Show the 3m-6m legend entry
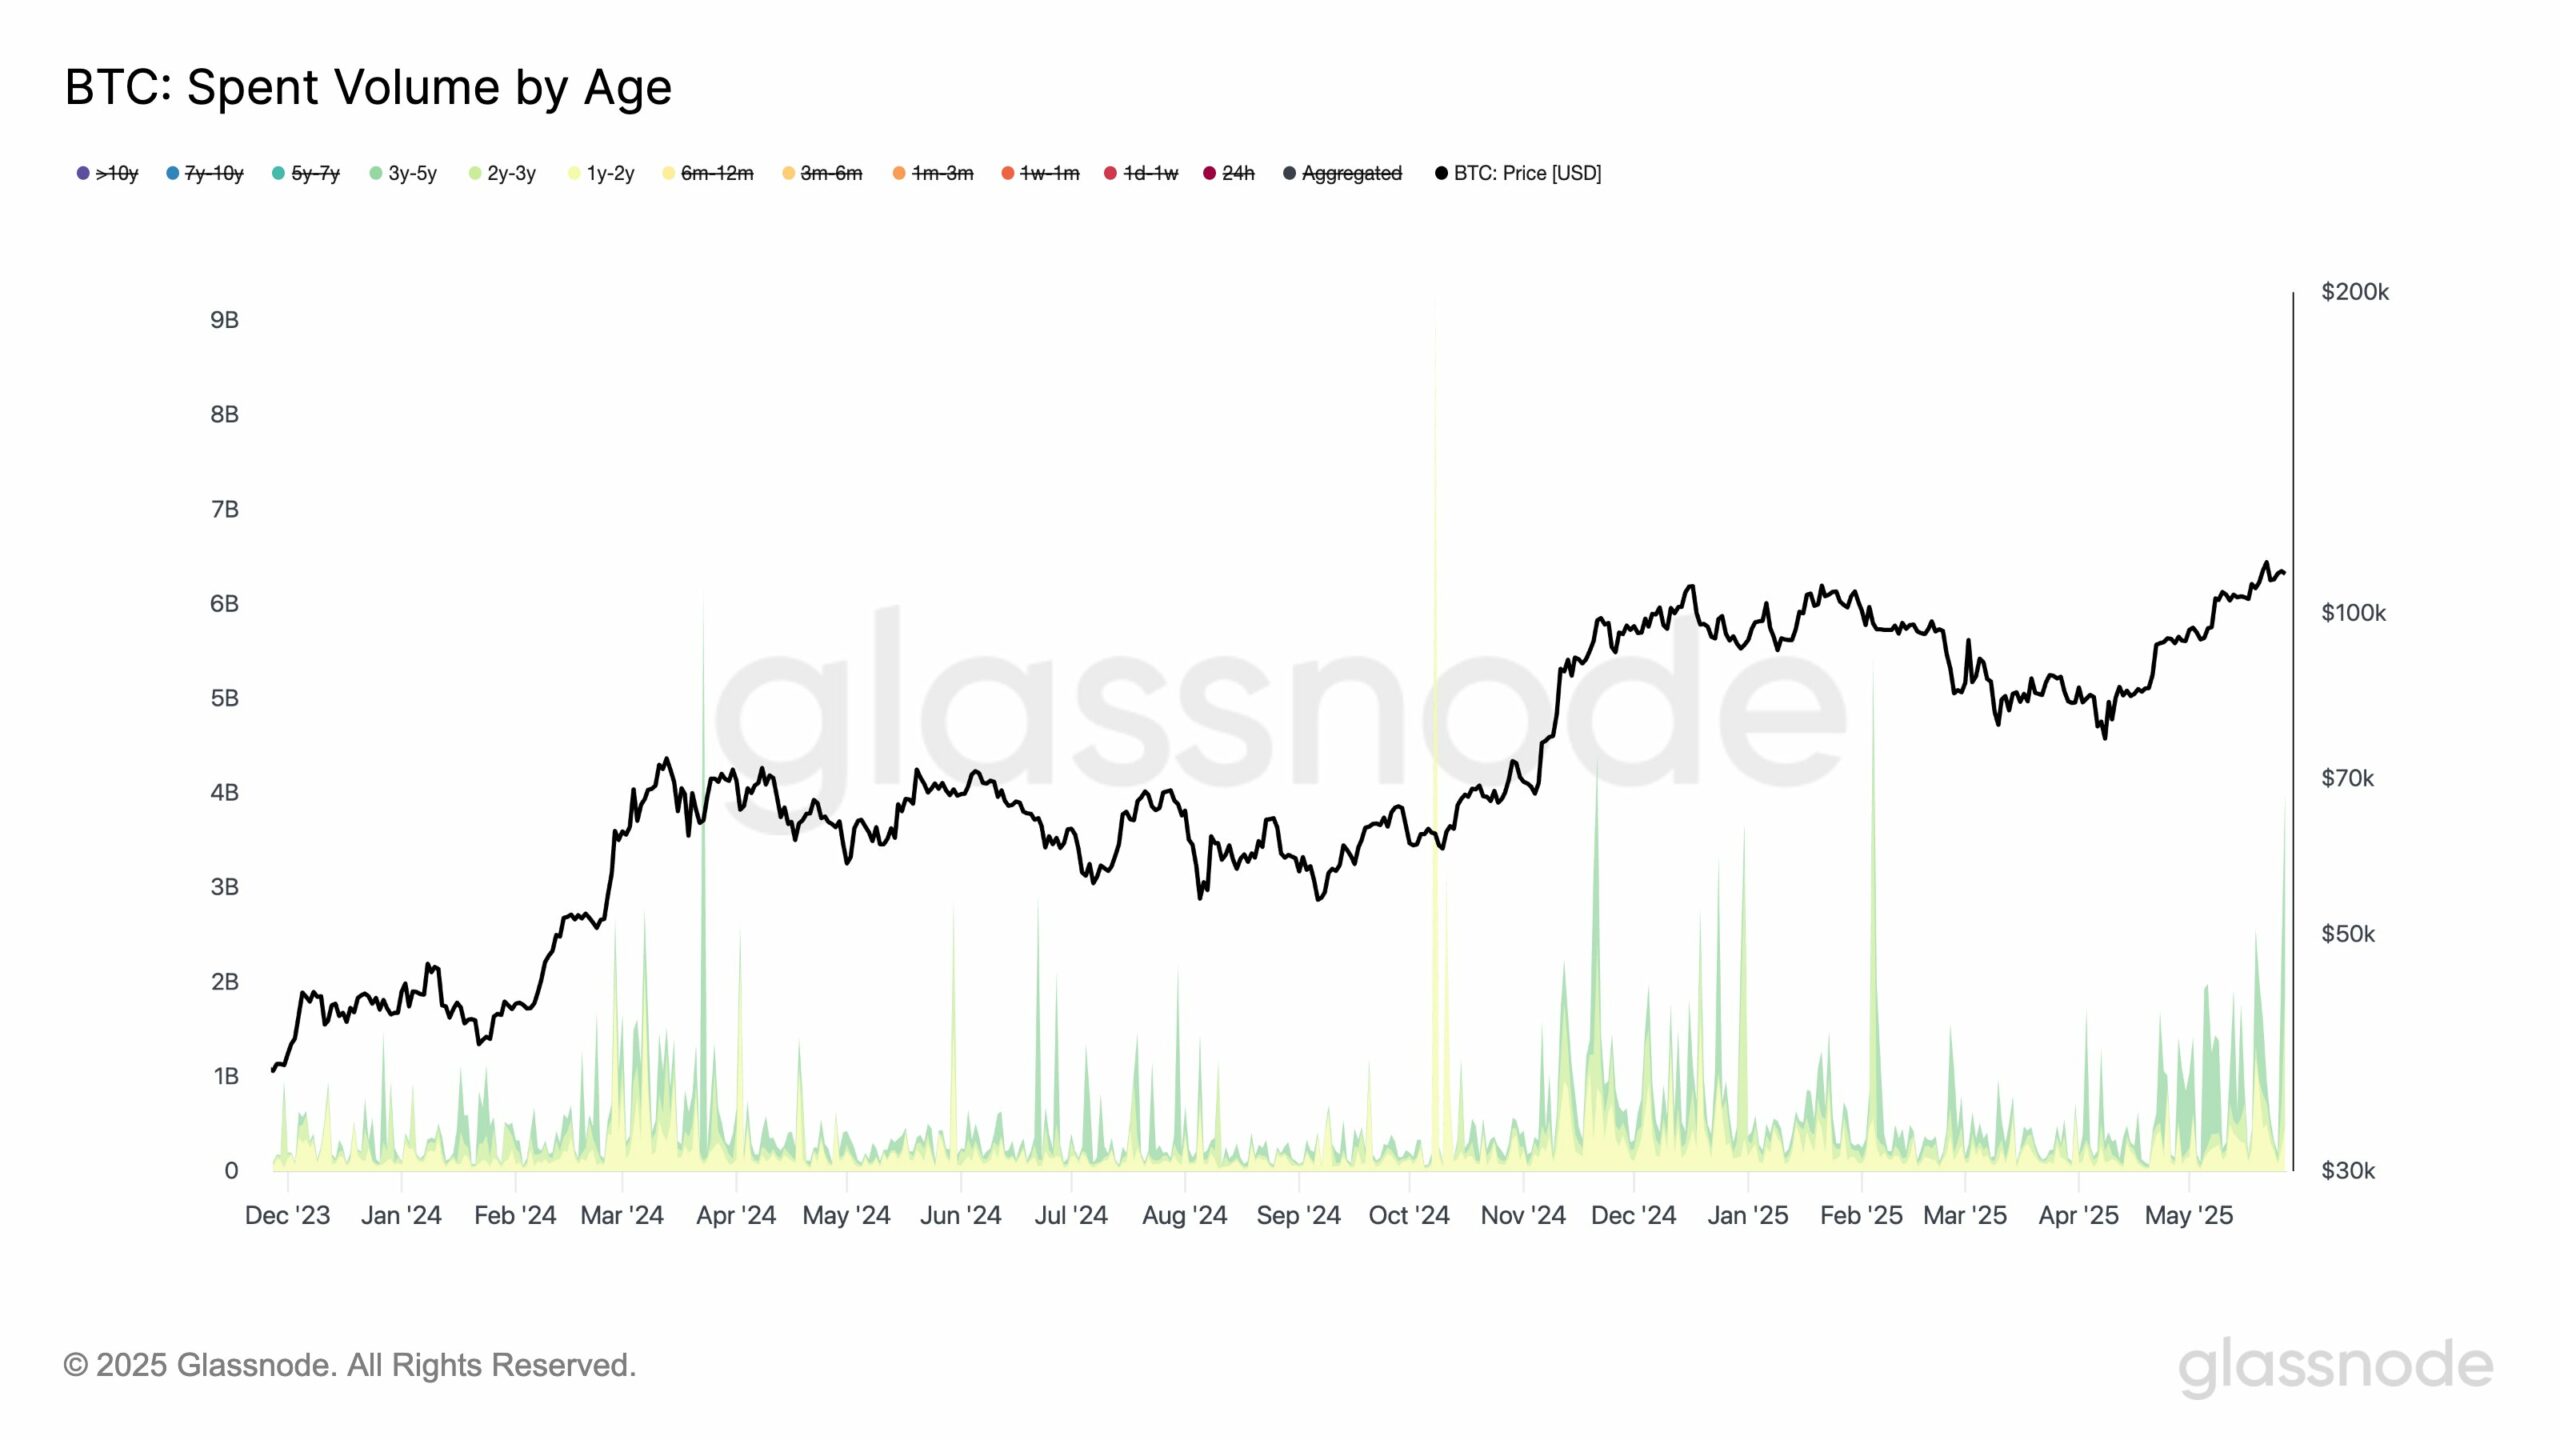This screenshot has height=1440, width=2560. pyautogui.click(x=822, y=173)
